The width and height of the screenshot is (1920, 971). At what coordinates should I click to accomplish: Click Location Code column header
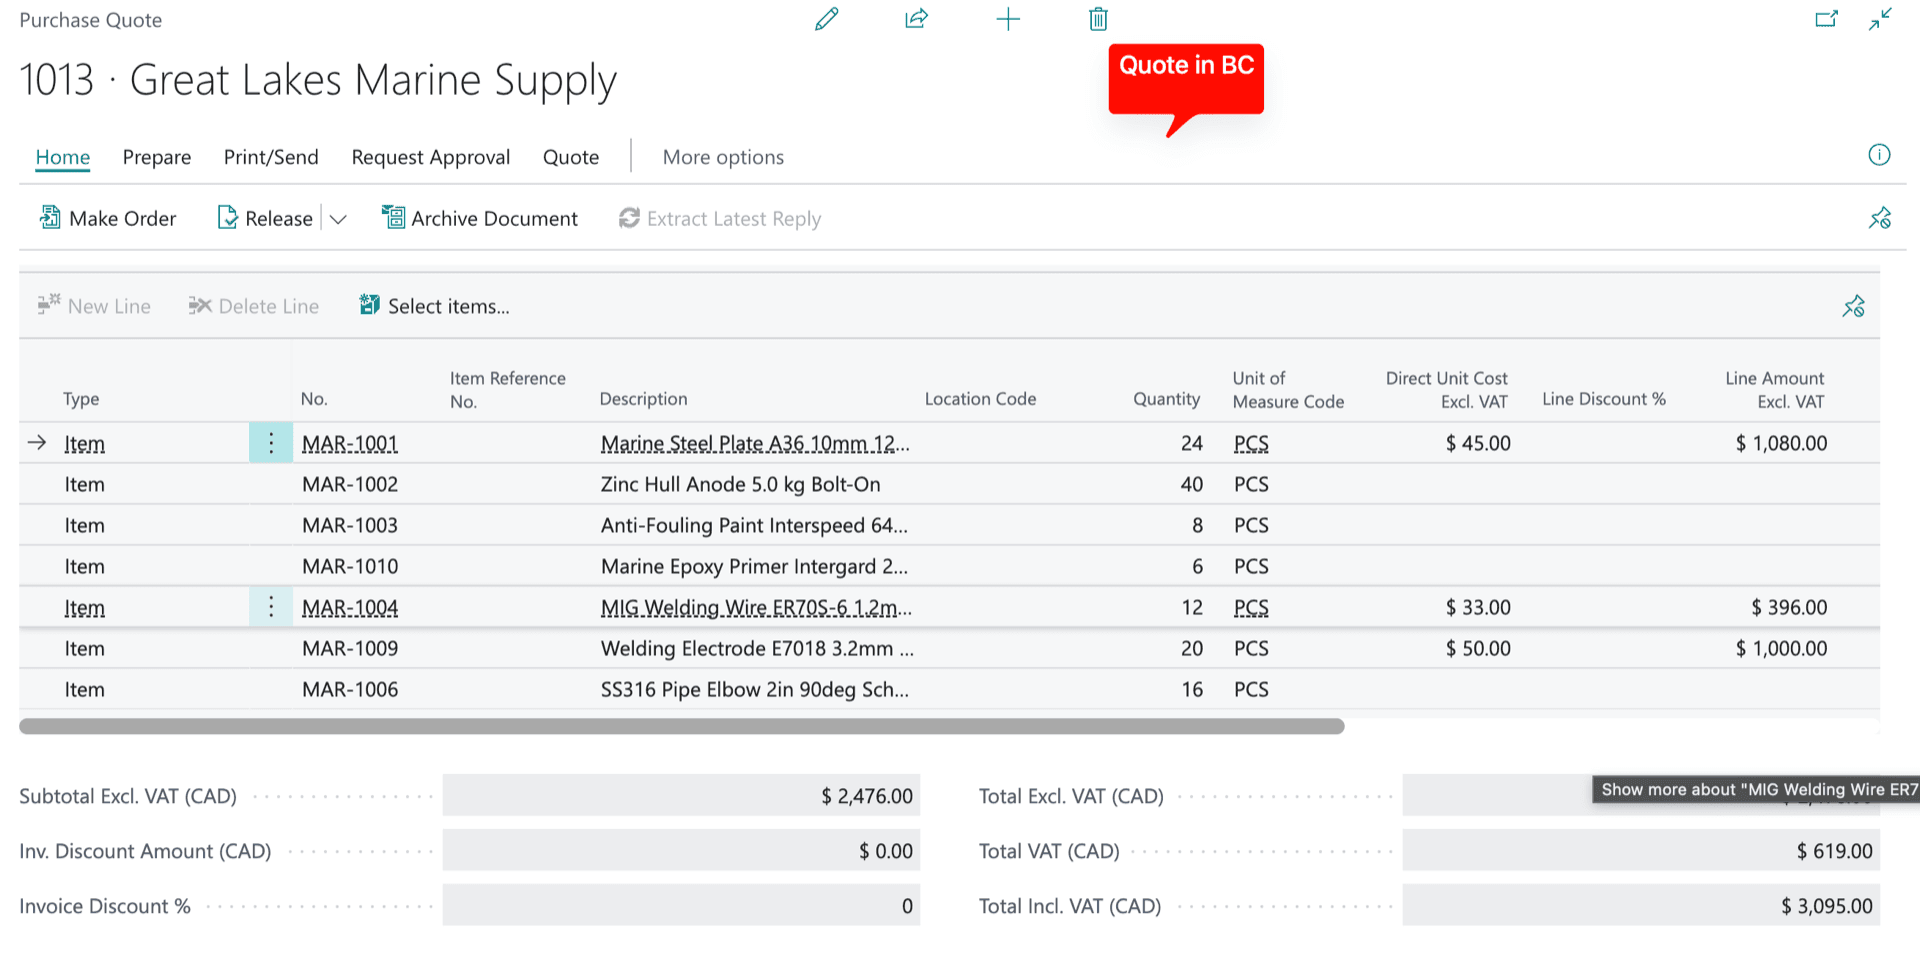click(980, 398)
